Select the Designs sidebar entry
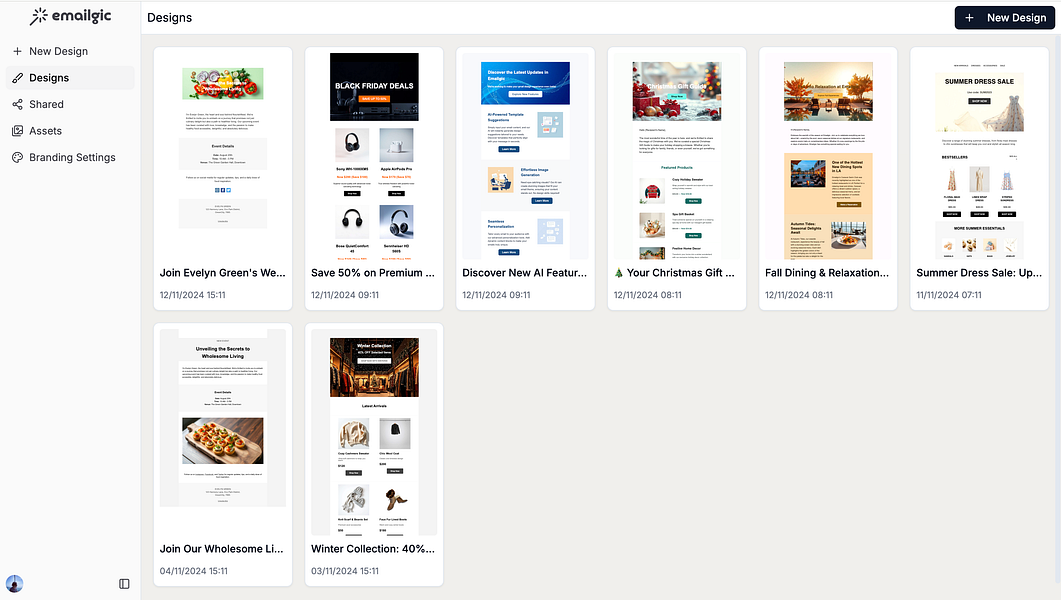This screenshot has height=600, width=1061. [48, 77]
